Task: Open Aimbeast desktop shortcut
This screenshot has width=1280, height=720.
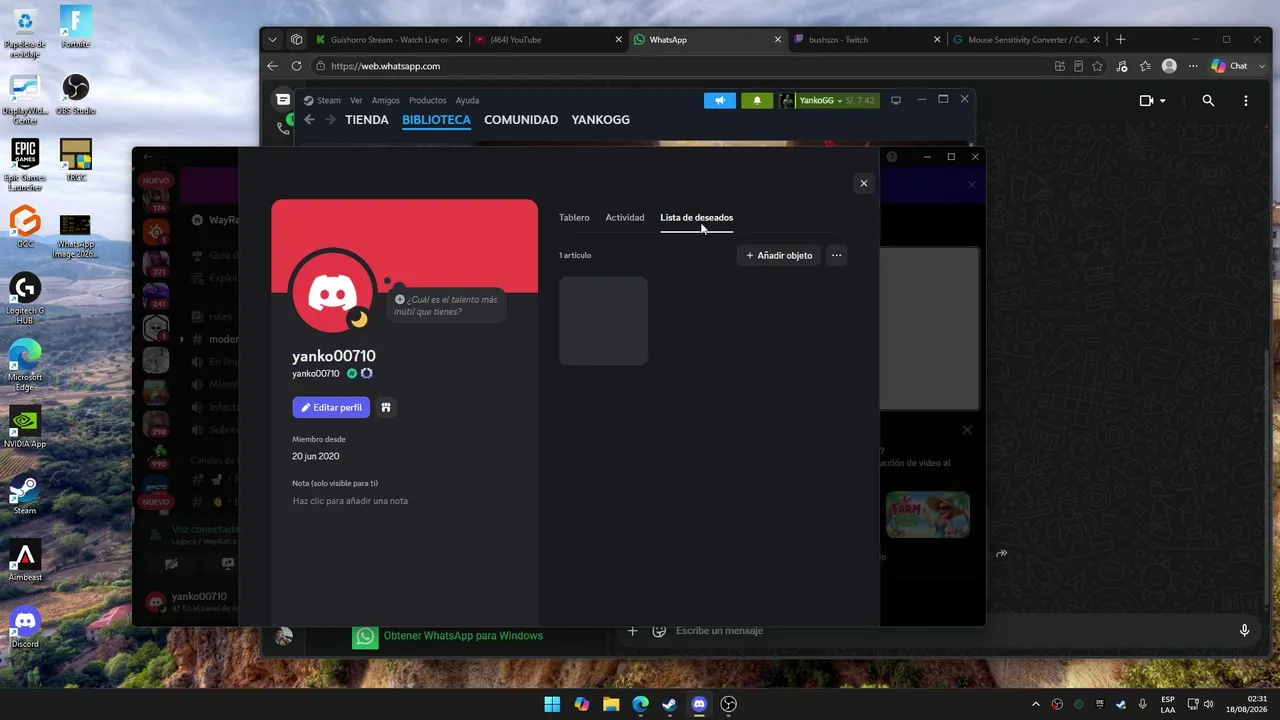Action: point(25,560)
